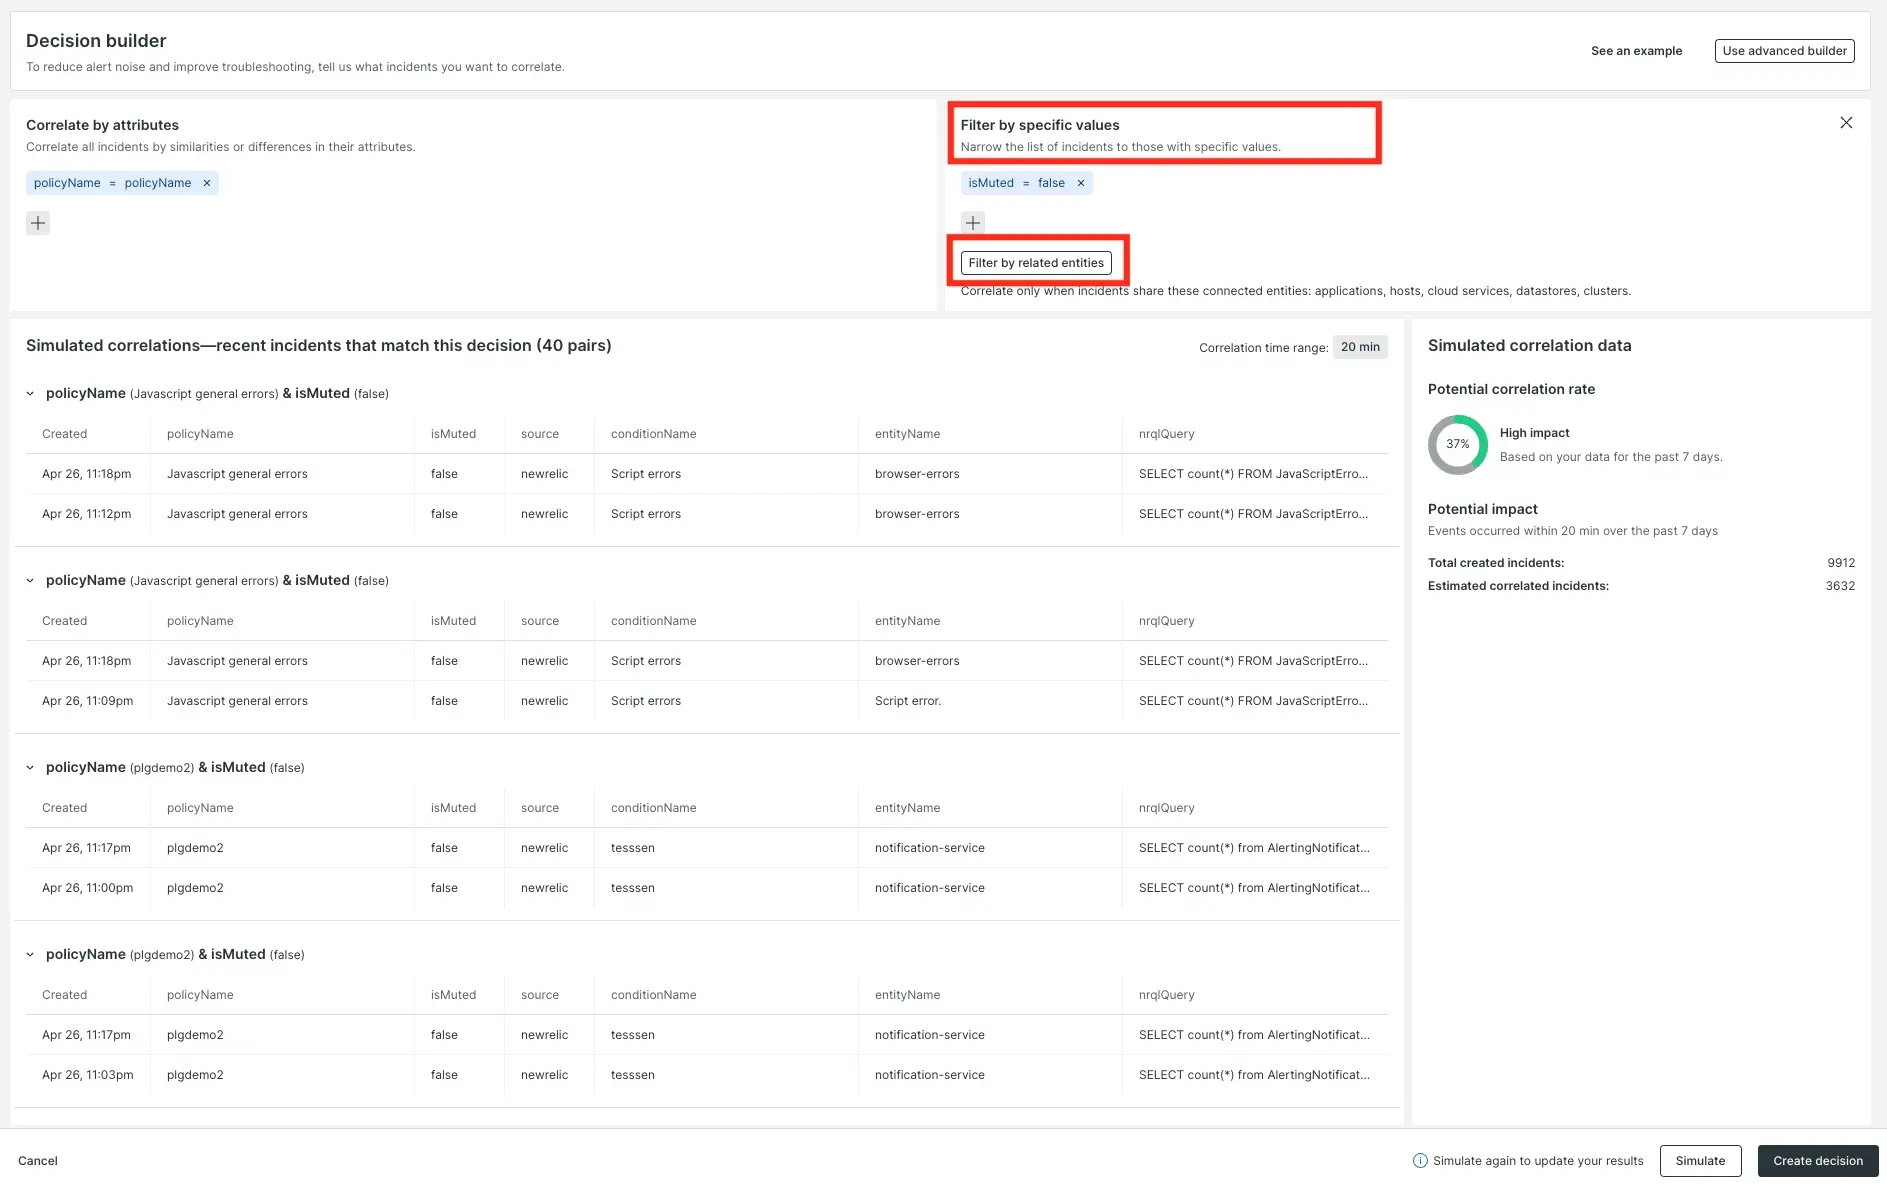Collapse the correlation group with the 11:09pm incident
1887x1186 pixels.
click(x=30, y=581)
